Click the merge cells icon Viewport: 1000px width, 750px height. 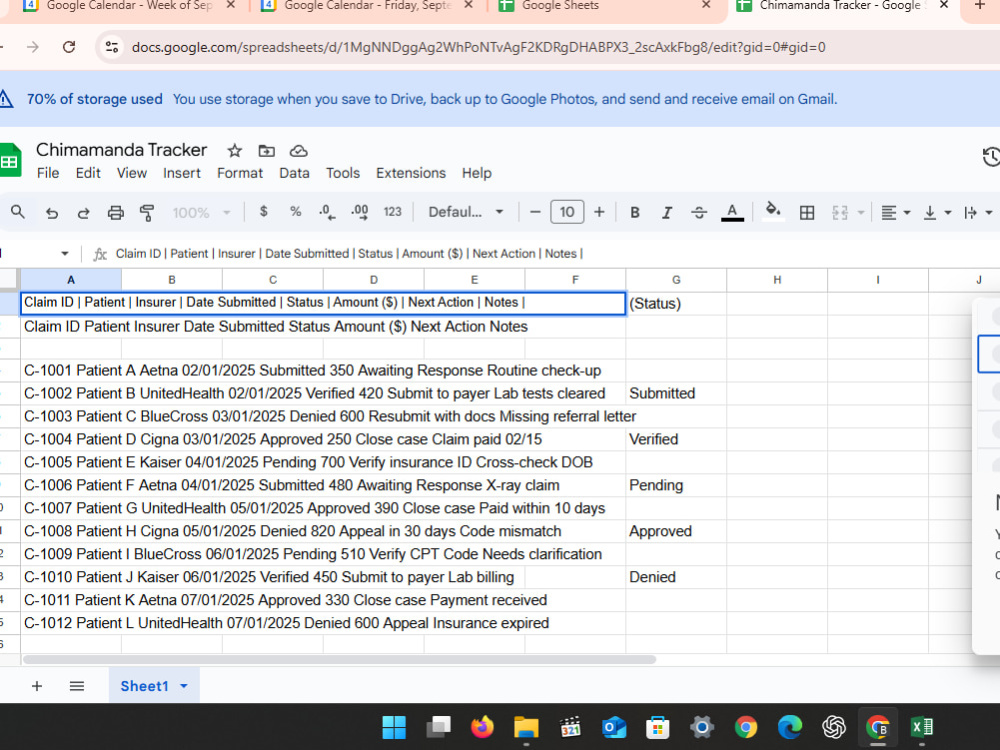pyautogui.click(x=840, y=212)
